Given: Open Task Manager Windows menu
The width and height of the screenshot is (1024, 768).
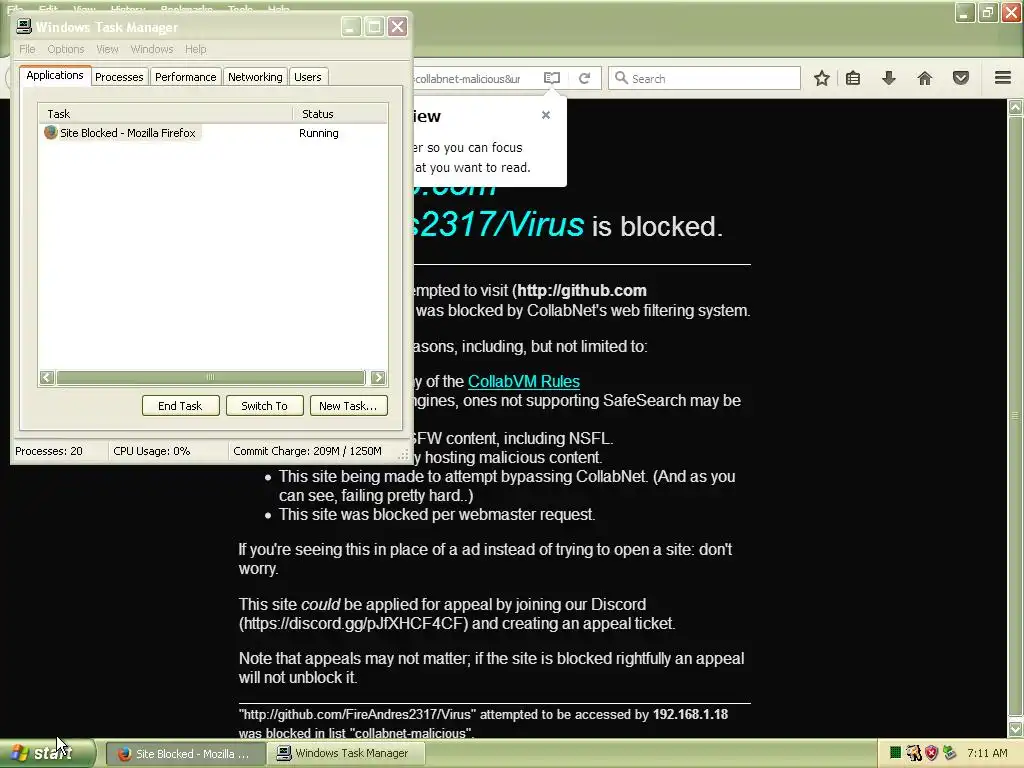Looking at the screenshot, I should (x=152, y=49).
